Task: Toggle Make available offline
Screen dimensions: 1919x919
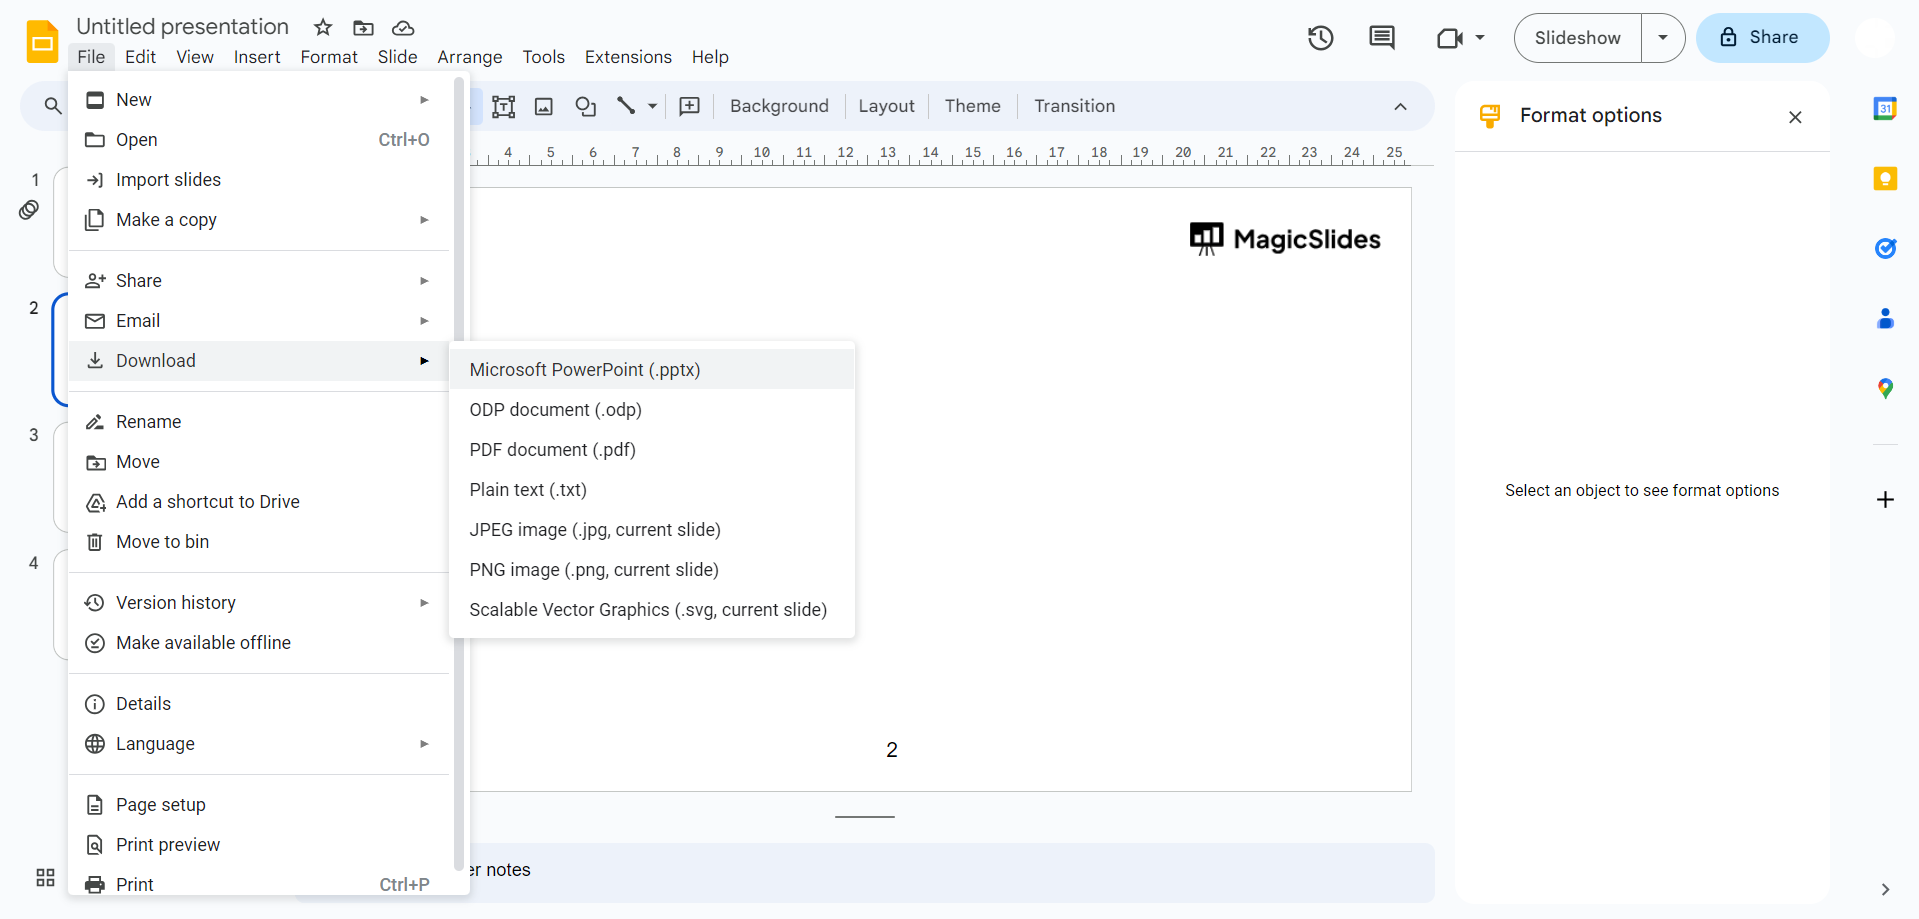Action: point(203,643)
